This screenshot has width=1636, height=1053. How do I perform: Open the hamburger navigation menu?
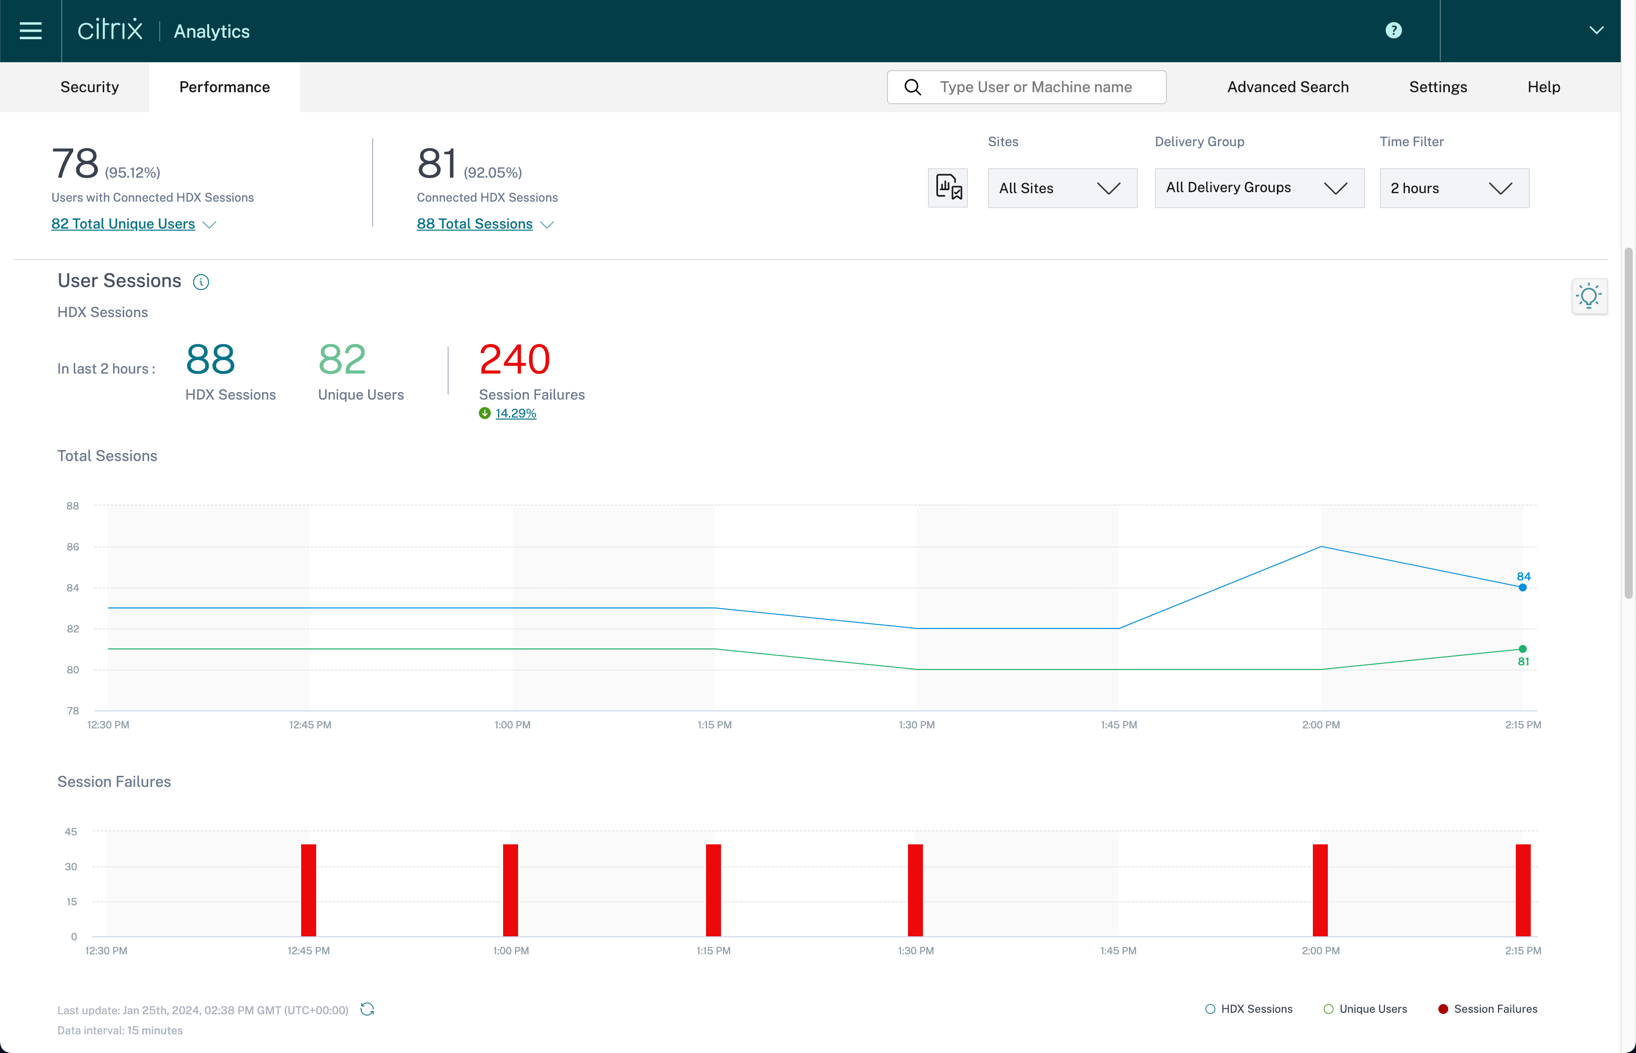tap(31, 31)
